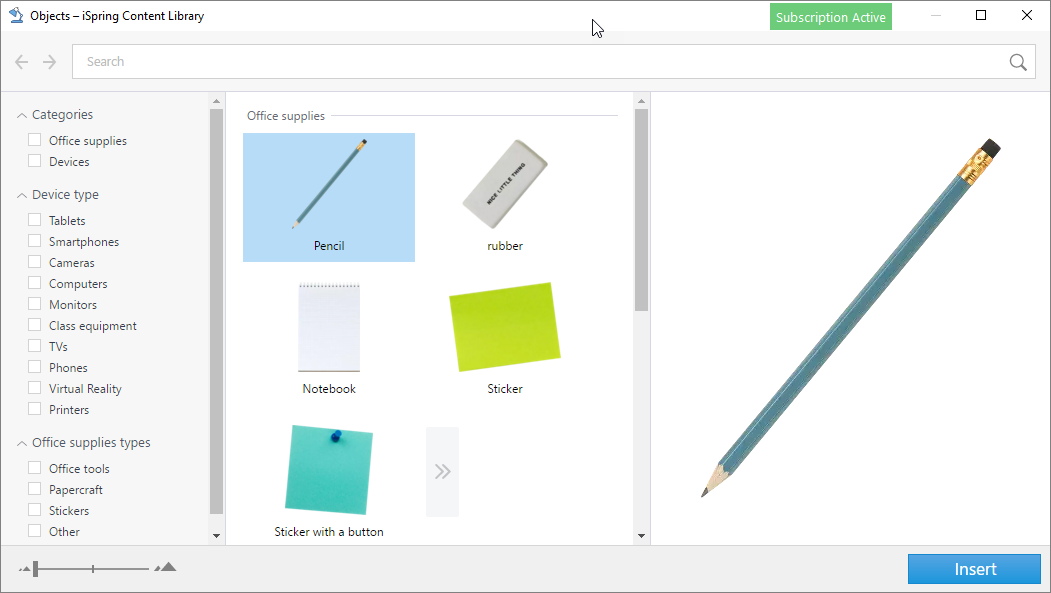Click the search magnifier icon
1051x593 pixels.
(1017, 61)
